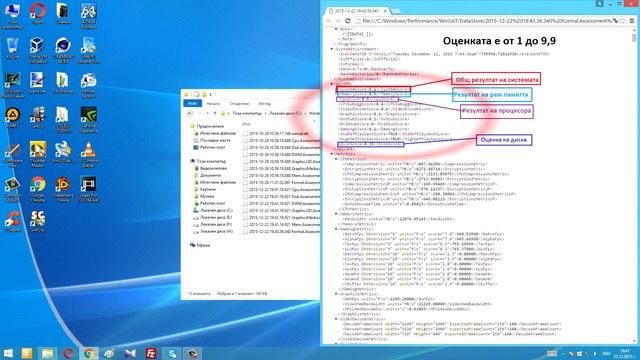Click Този компютър in the breadcrumb path
640x360 pixels.
click(247, 113)
